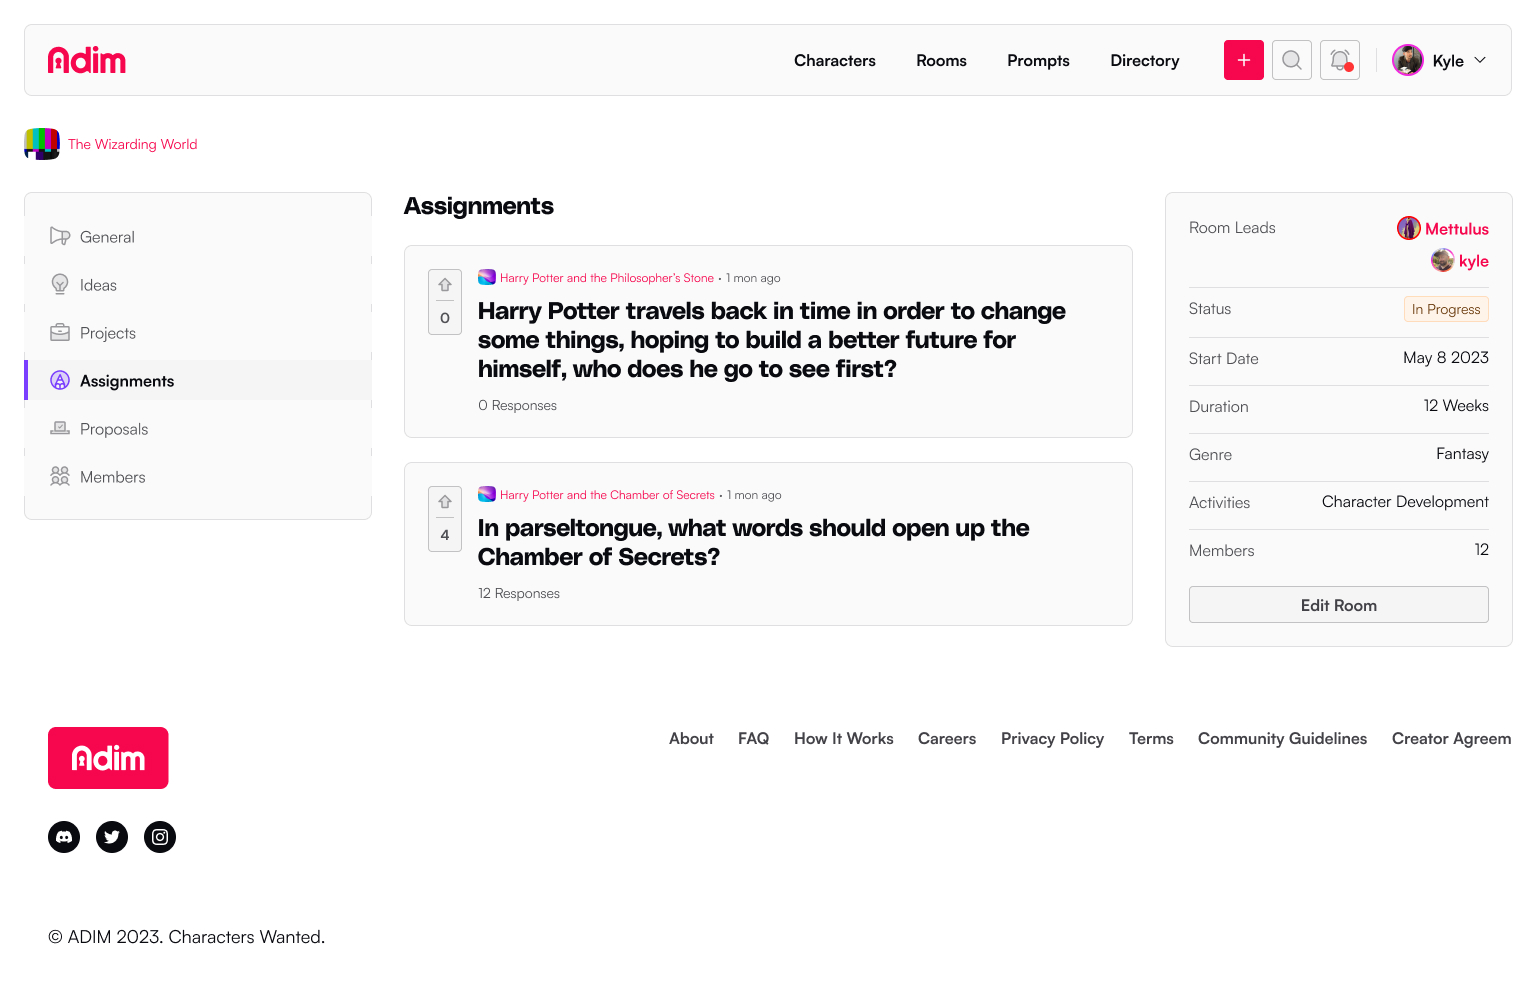This screenshot has height=996, width=1536.
Task: Click the Adim logo in header
Action: [x=87, y=60]
